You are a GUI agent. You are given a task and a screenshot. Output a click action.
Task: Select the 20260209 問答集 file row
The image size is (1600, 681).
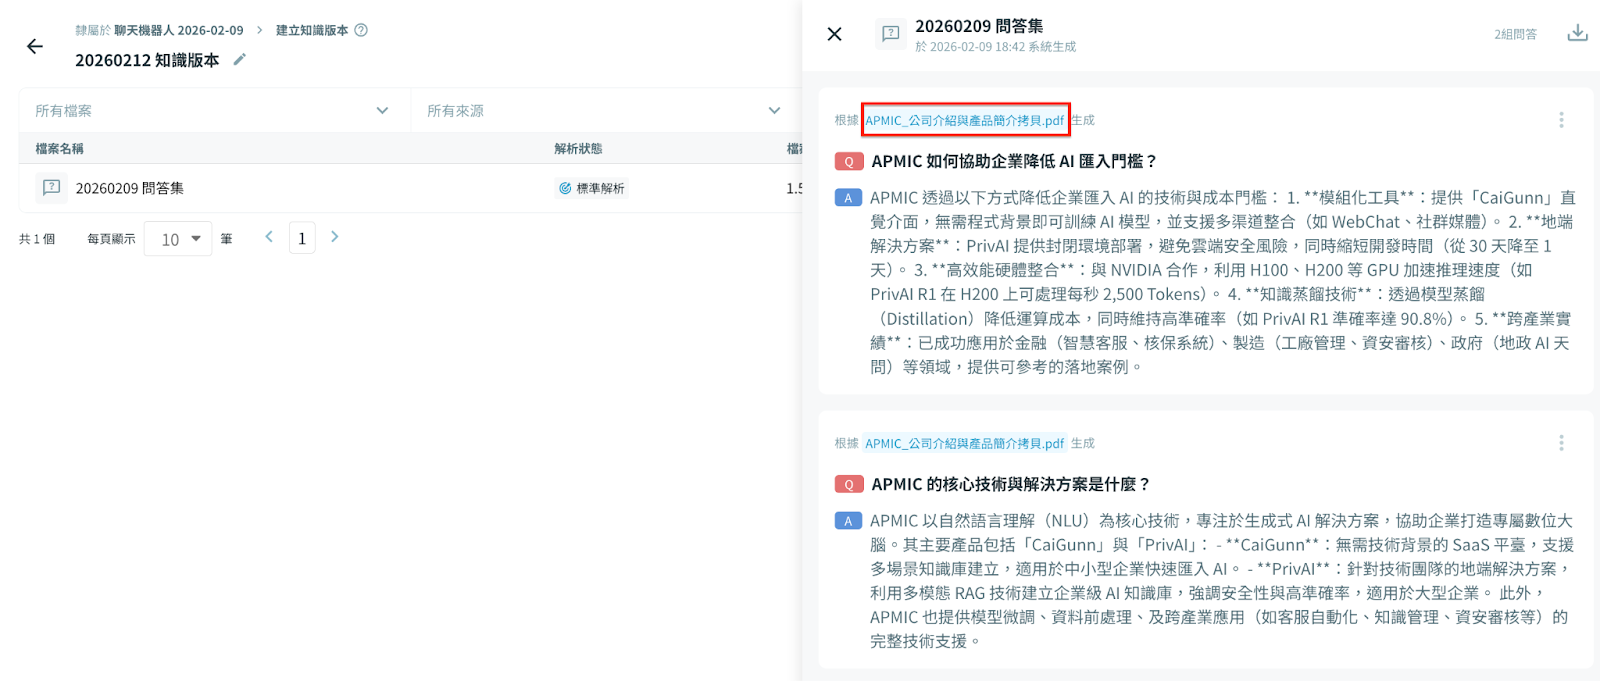130,188
